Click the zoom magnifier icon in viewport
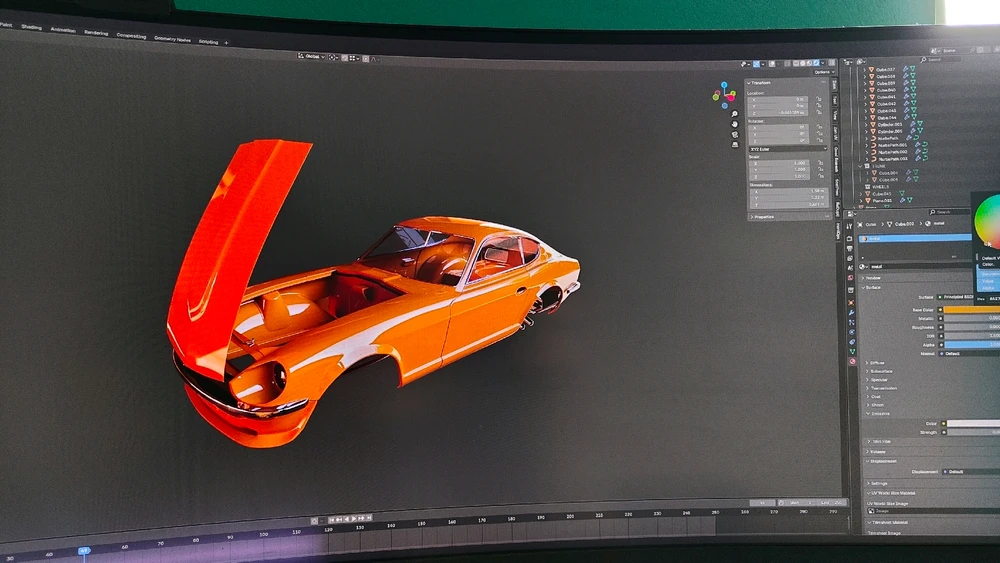 pos(734,114)
